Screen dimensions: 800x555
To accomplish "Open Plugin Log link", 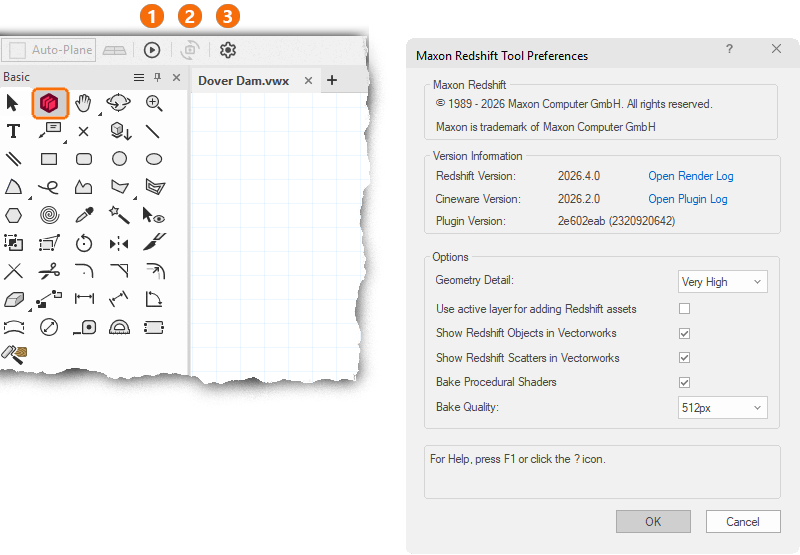I will pos(688,199).
